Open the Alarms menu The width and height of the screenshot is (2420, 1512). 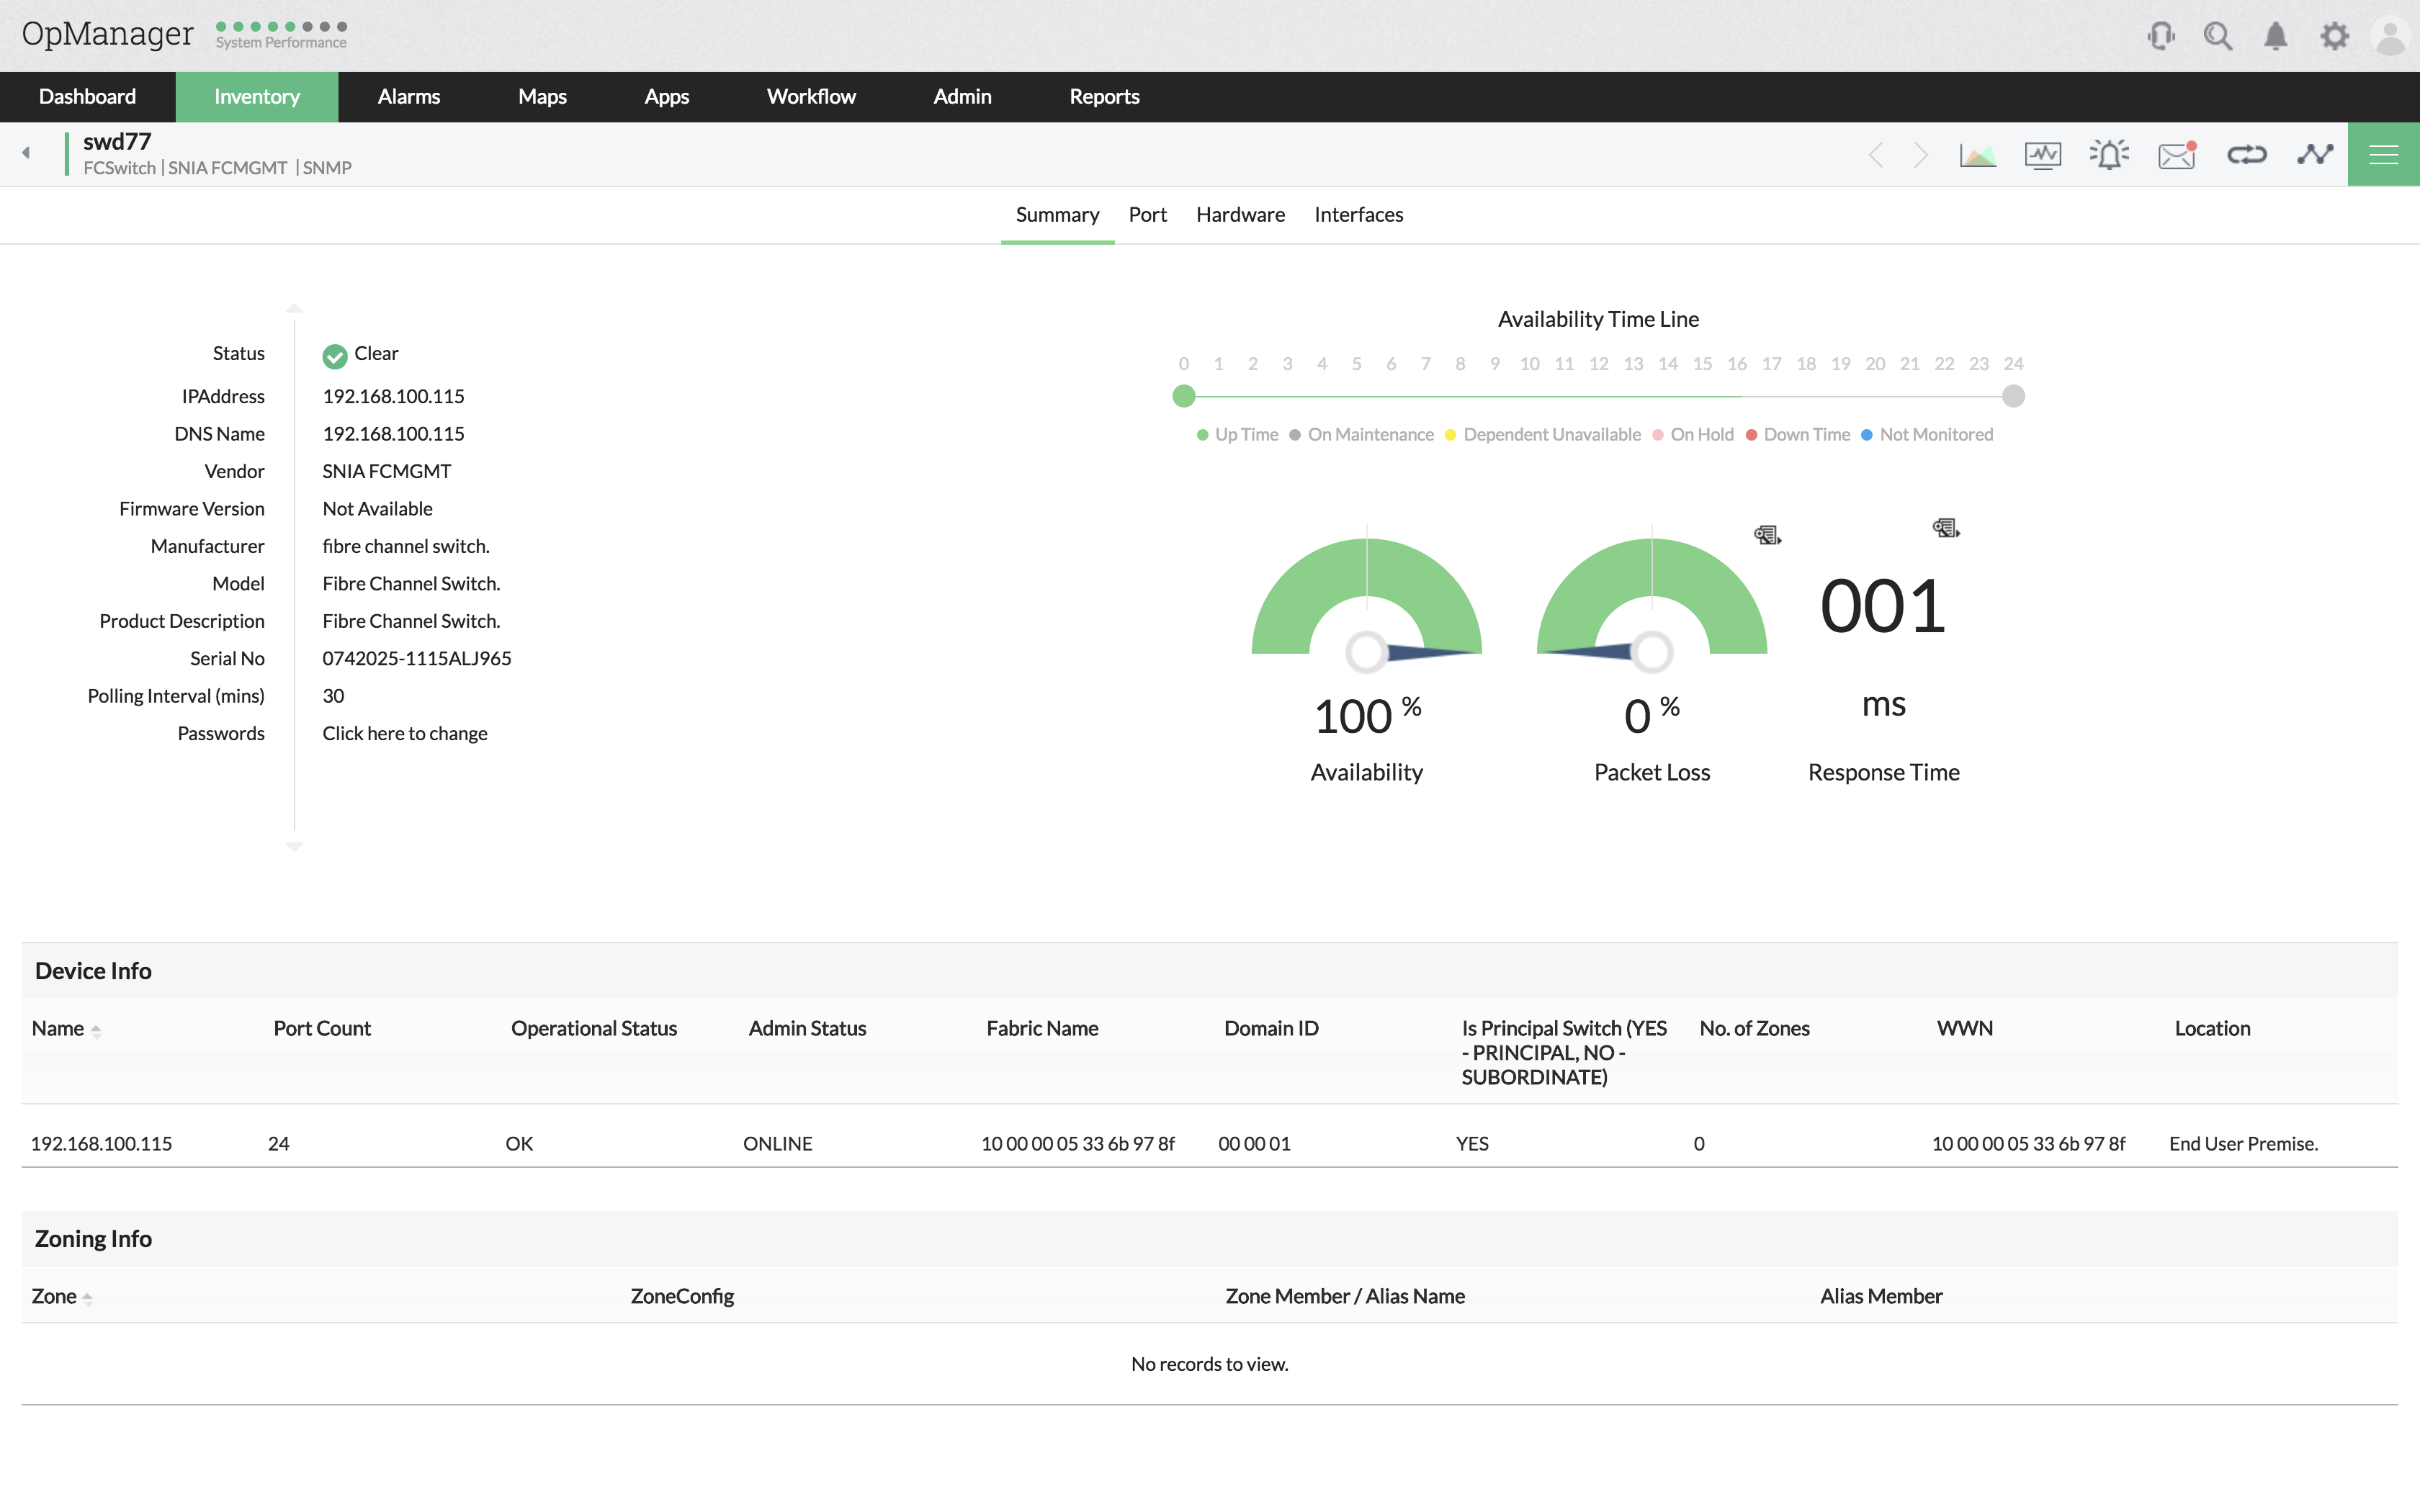coord(408,97)
